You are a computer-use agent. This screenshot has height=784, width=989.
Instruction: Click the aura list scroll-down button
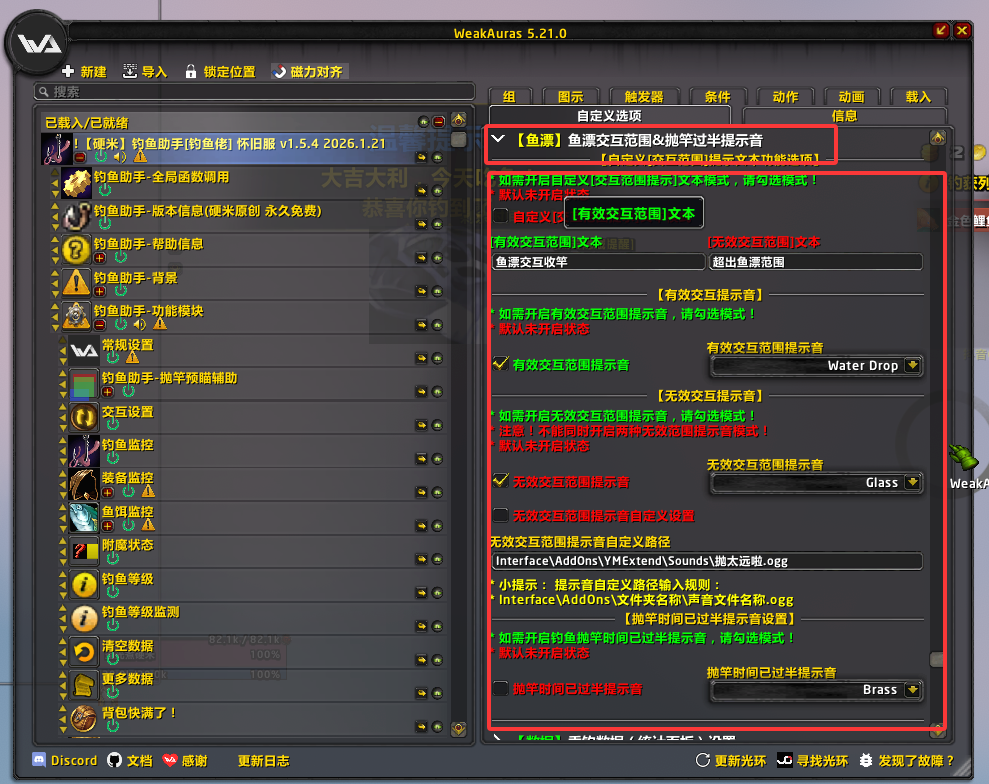coord(459,728)
